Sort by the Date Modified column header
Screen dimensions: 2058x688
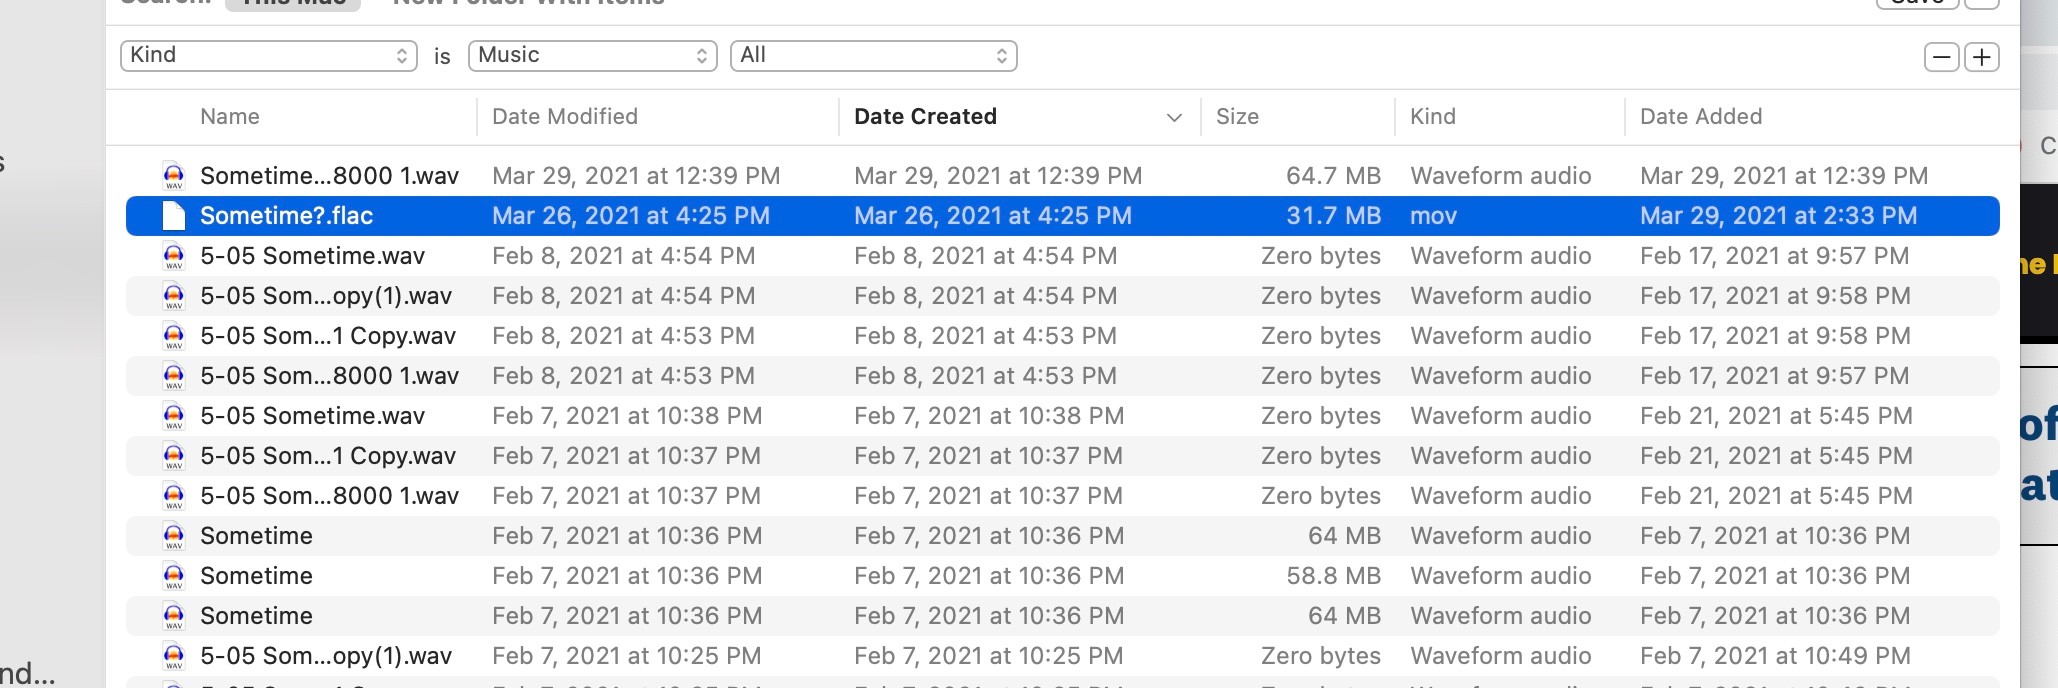tap(565, 117)
